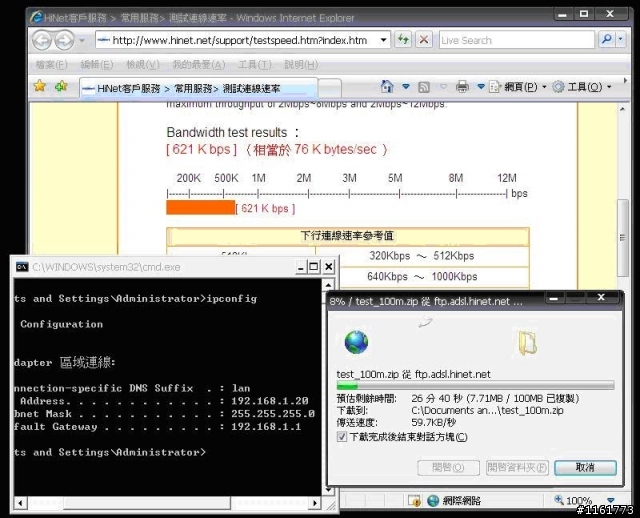Viewport: 640px width, 518px height.
Task: Open the 工具(T) menu in menu bar
Action: (x=255, y=64)
